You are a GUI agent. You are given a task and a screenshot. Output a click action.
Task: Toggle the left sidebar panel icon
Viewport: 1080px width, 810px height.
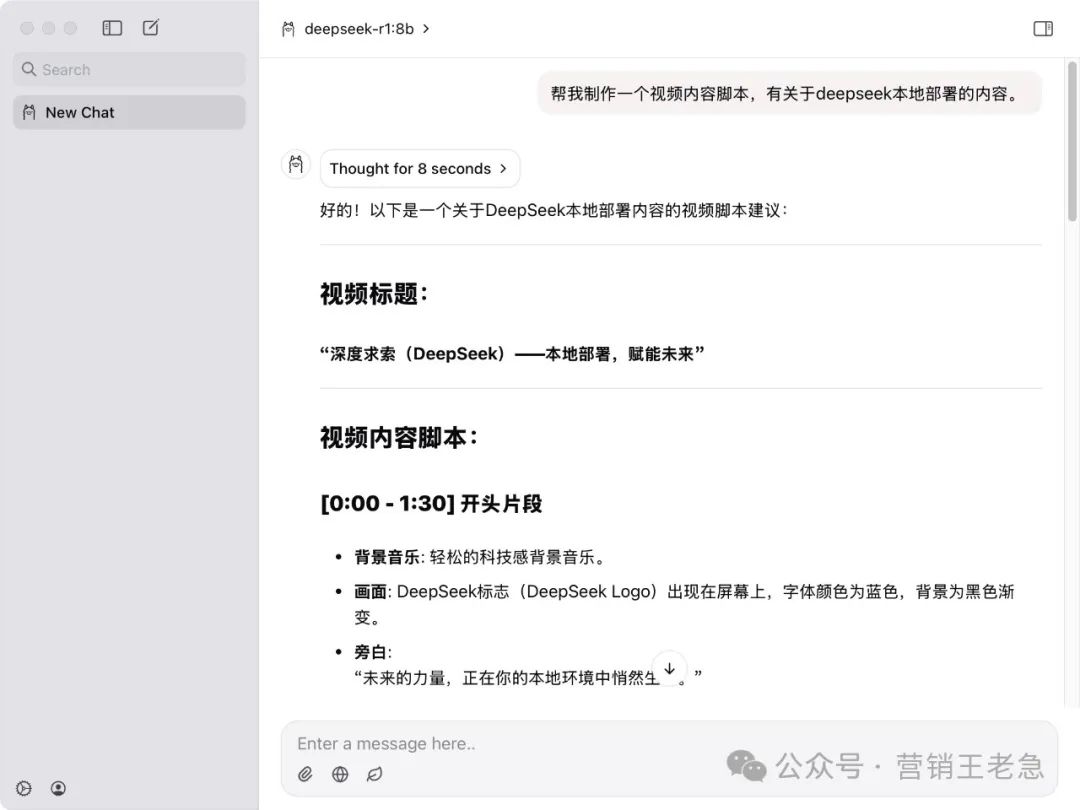click(x=112, y=28)
